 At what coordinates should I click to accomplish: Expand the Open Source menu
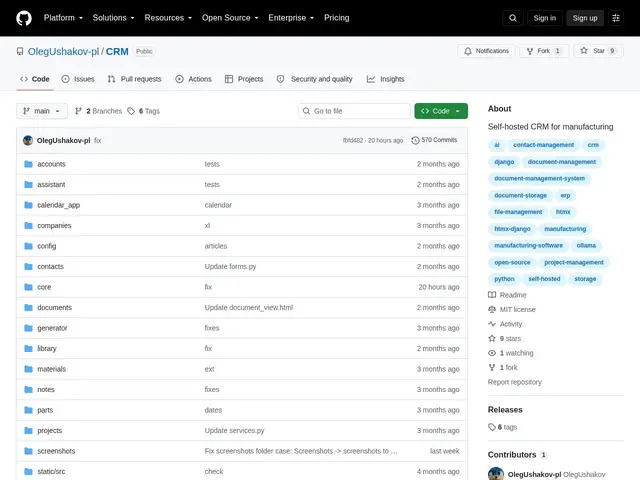pyautogui.click(x=230, y=18)
